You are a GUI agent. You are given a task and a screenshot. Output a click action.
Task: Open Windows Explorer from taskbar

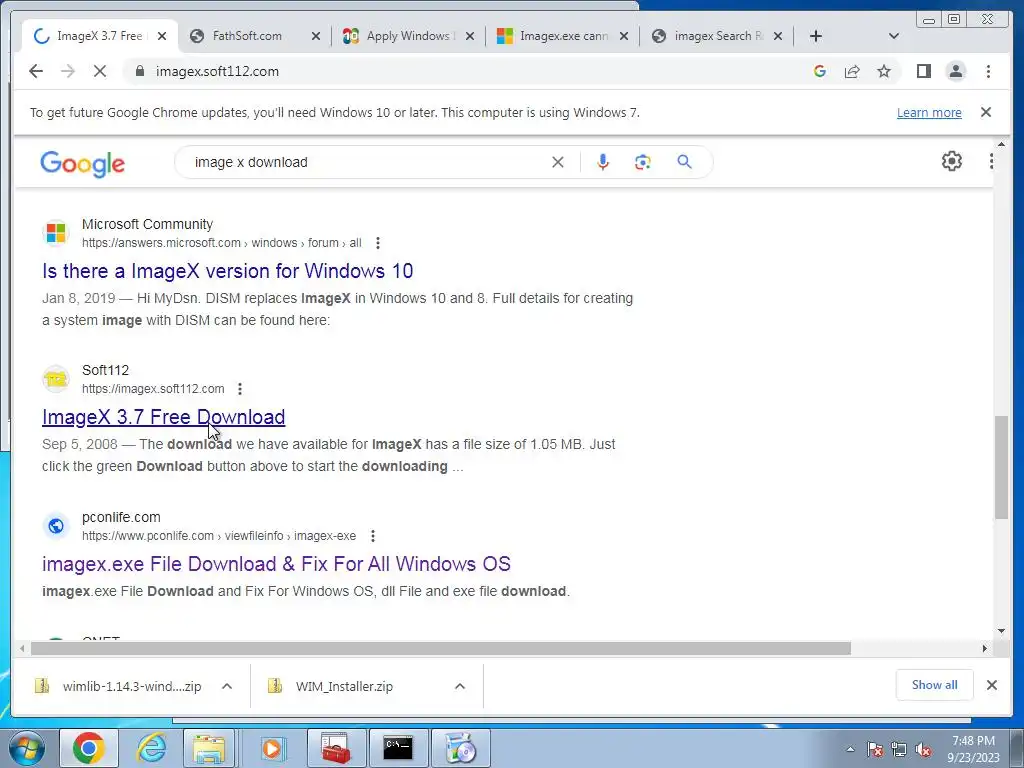(x=208, y=748)
